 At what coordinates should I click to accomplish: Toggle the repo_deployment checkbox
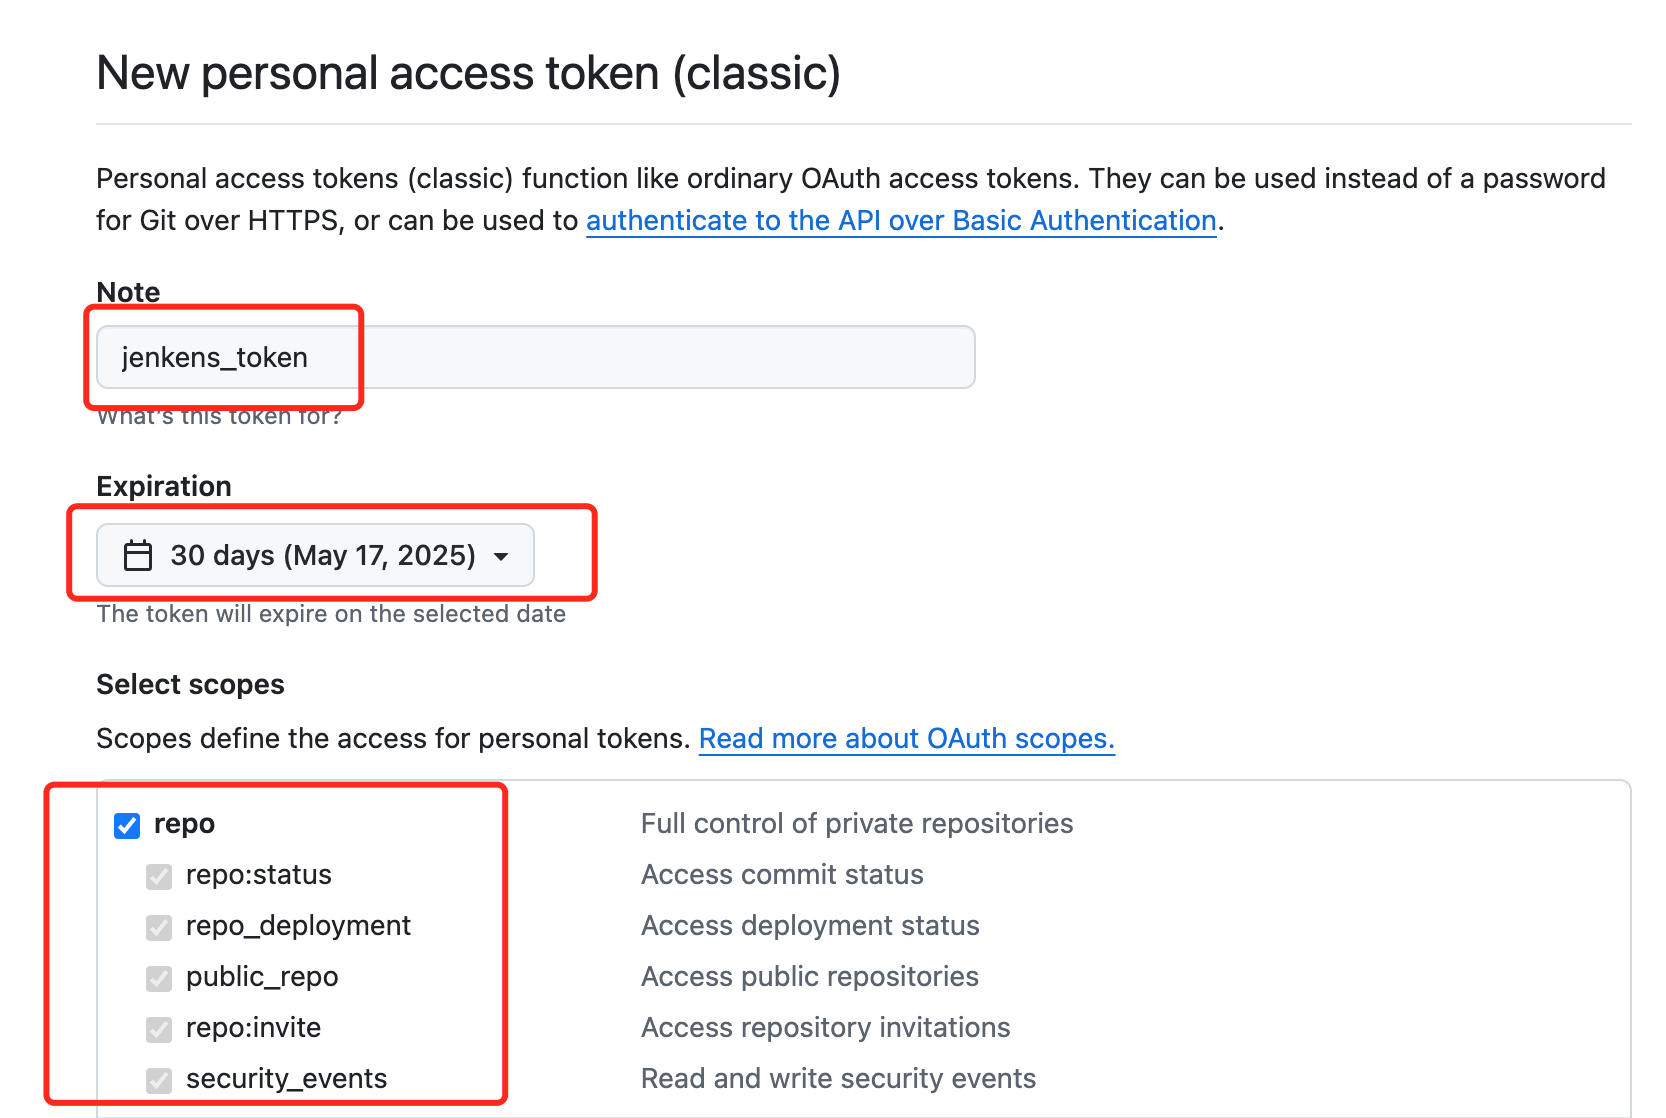pyautogui.click(x=159, y=927)
